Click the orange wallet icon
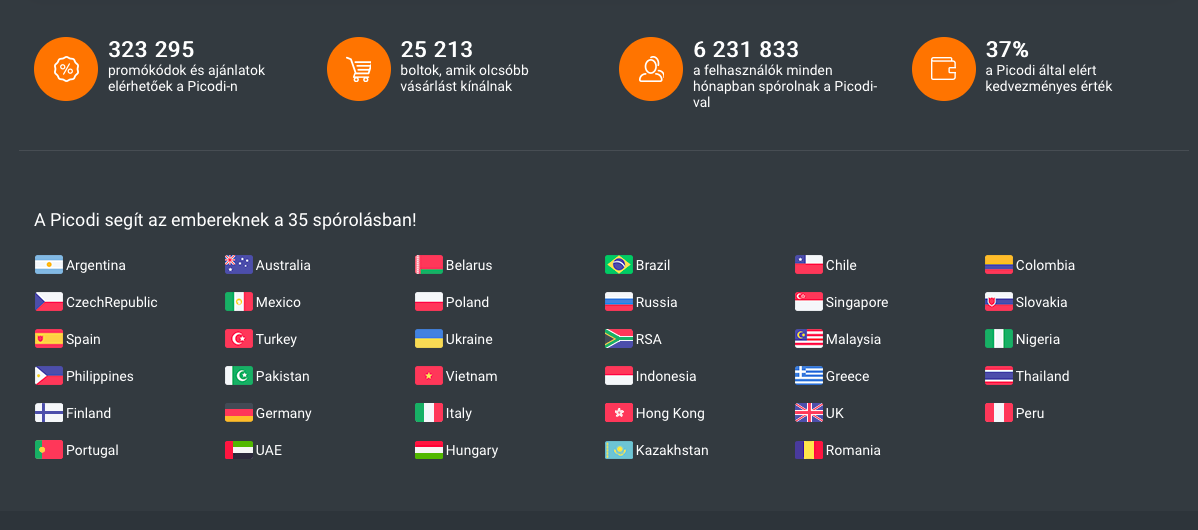 point(943,69)
